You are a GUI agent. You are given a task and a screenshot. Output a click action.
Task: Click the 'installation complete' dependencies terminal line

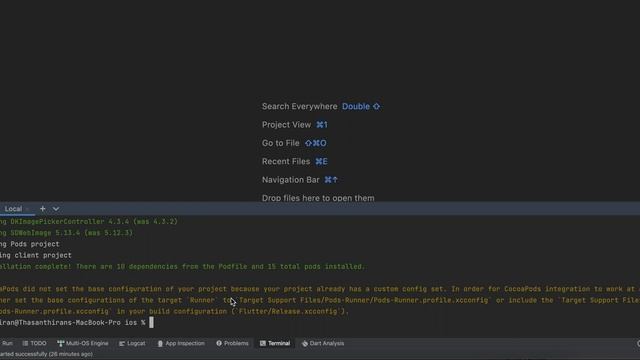click(x=182, y=267)
